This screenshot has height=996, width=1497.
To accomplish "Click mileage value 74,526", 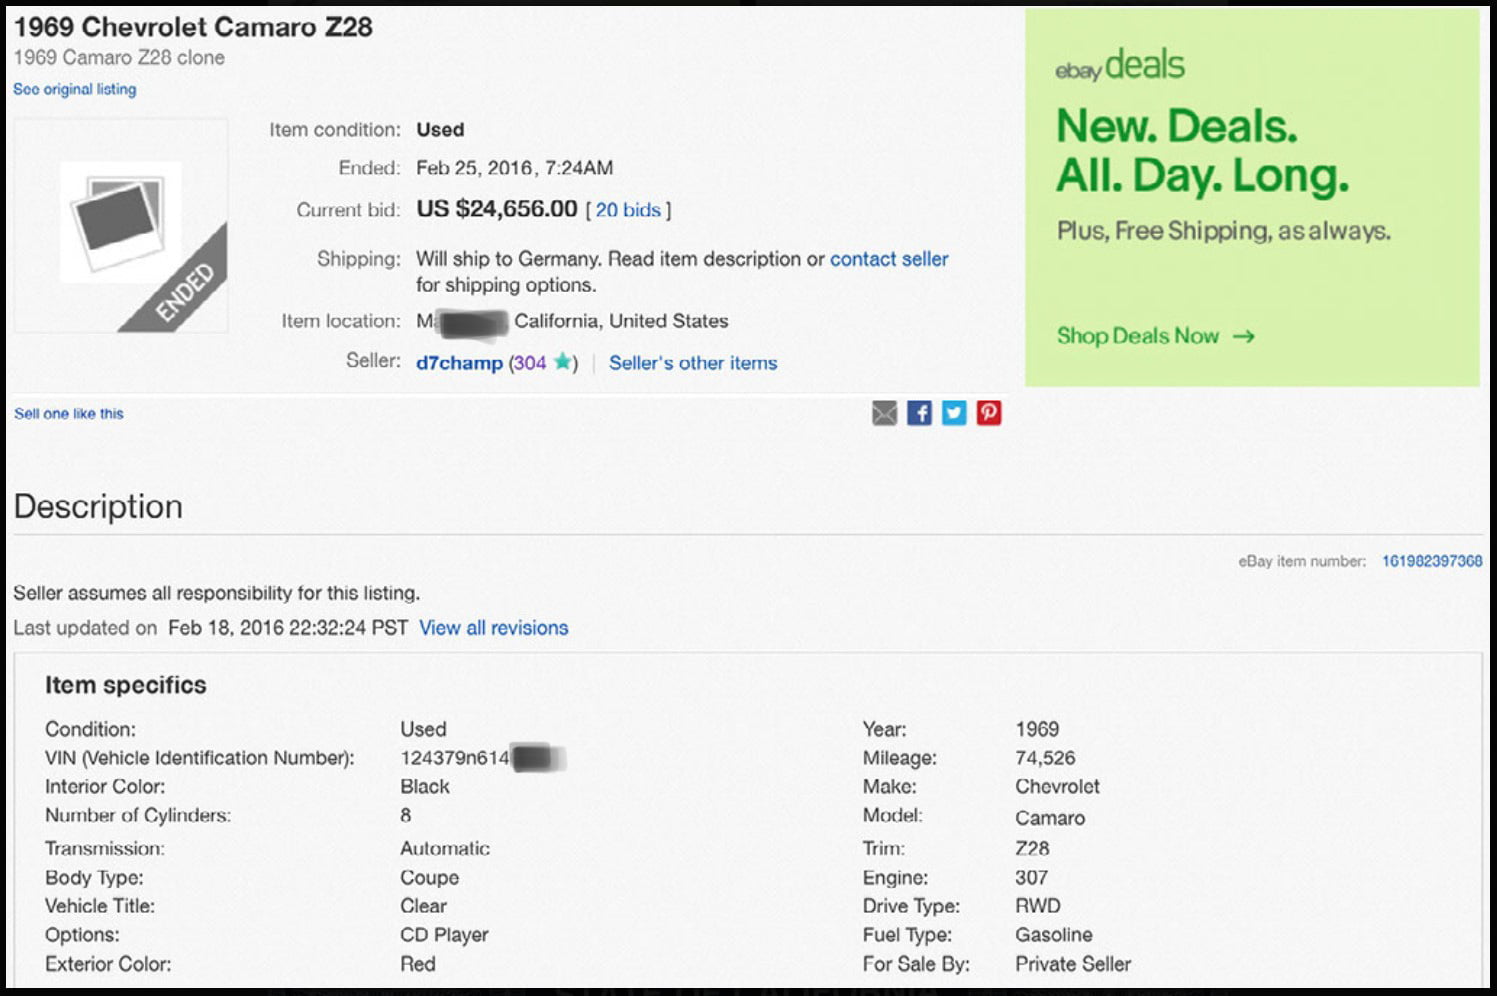I will tap(1045, 758).
